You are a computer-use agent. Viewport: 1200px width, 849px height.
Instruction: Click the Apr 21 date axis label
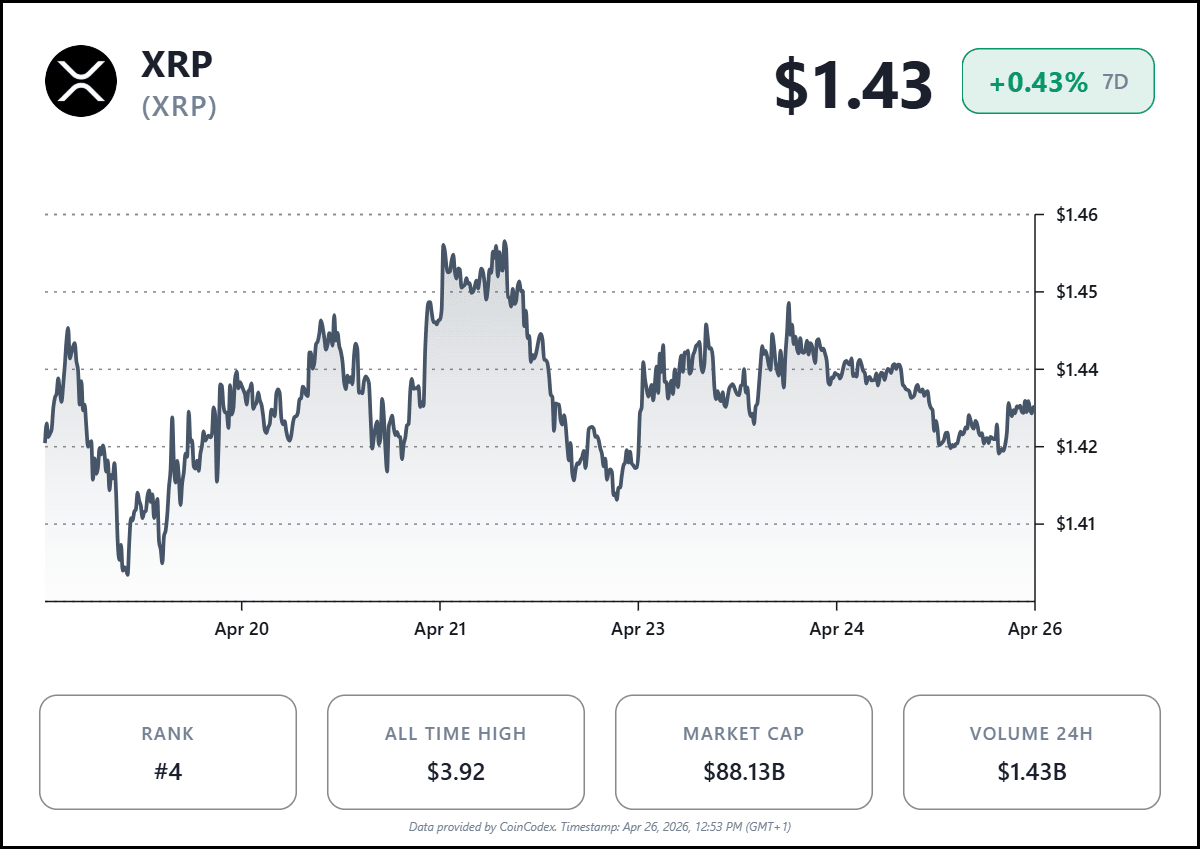[440, 629]
